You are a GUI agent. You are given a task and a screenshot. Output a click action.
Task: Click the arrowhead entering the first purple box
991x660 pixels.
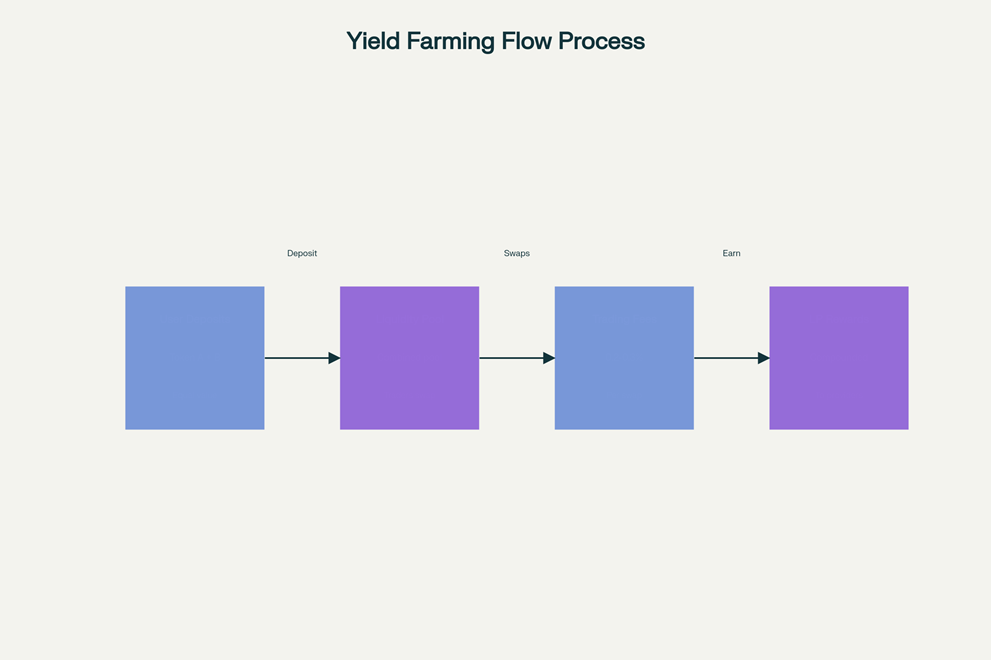pyautogui.click(x=334, y=358)
